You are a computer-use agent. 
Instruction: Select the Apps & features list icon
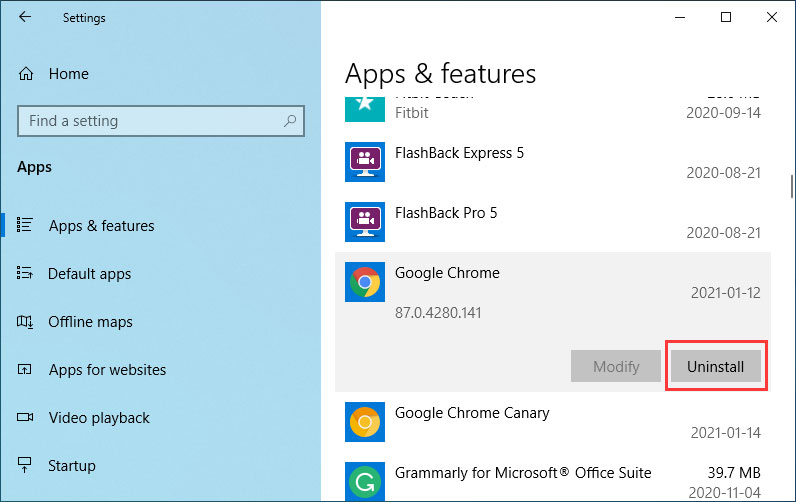tap(24, 225)
